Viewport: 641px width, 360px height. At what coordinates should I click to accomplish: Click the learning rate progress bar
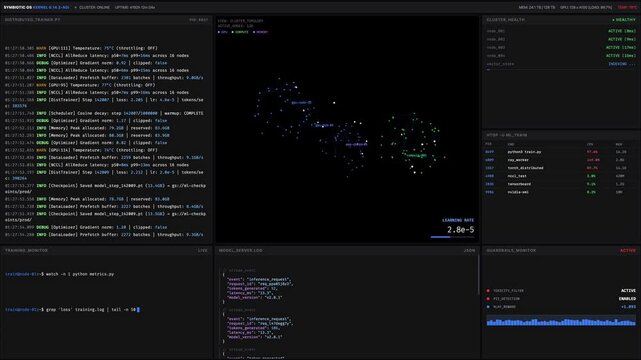pos(452,237)
